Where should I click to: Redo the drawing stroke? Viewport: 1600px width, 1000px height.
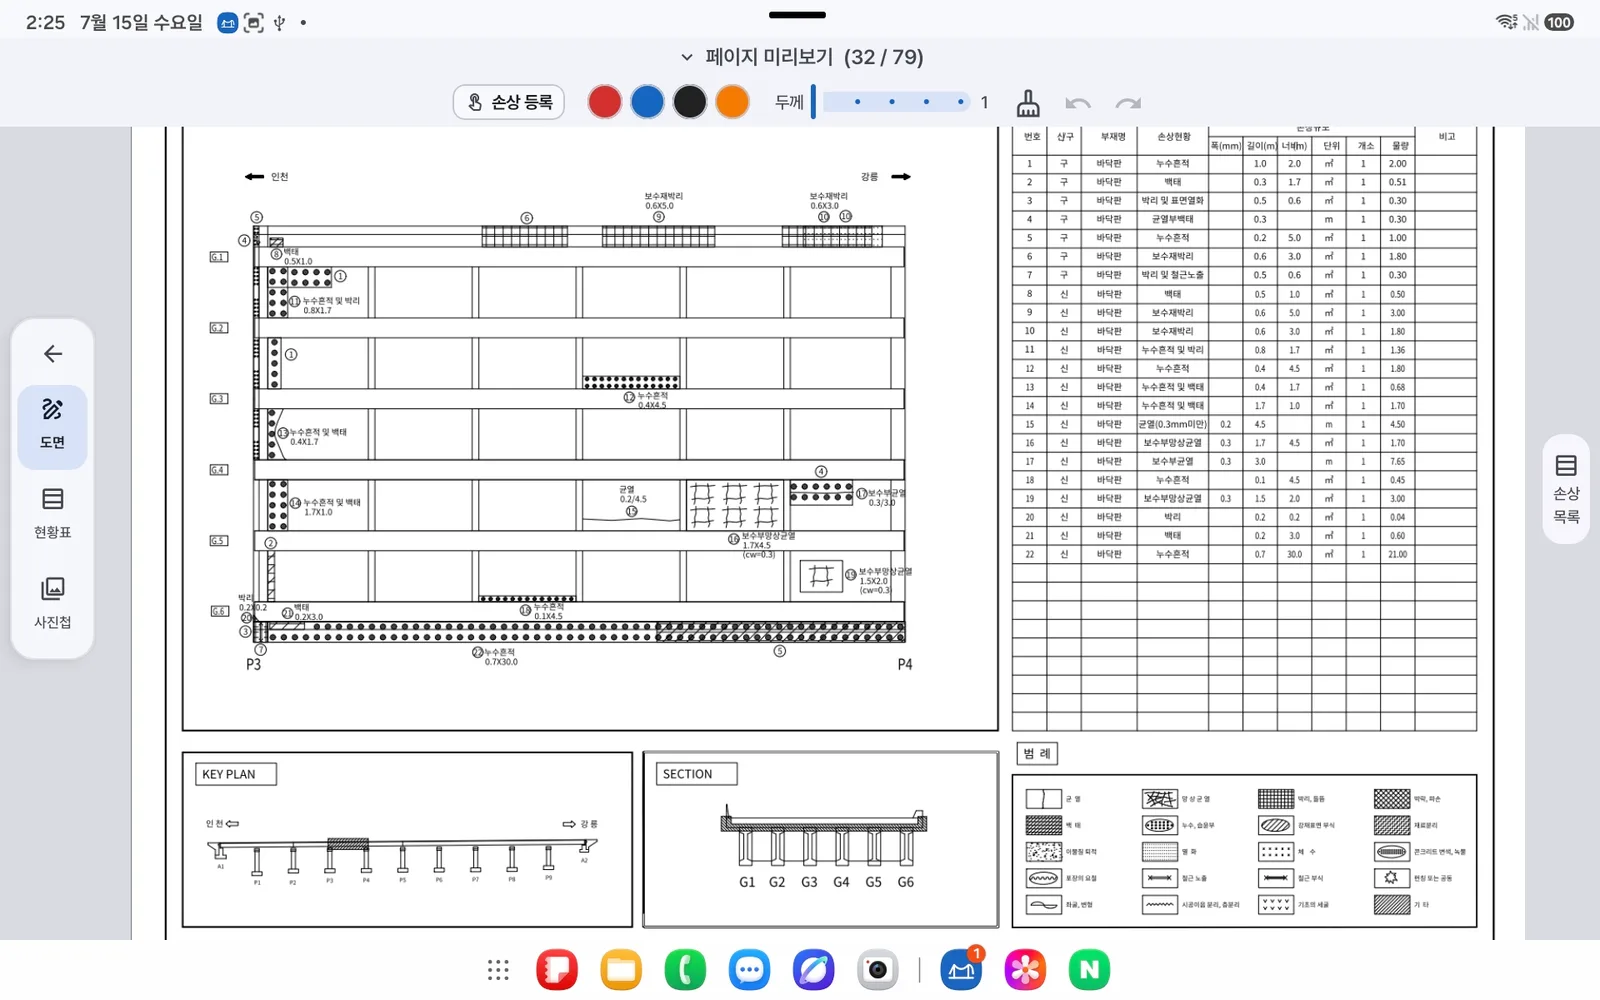click(1128, 103)
